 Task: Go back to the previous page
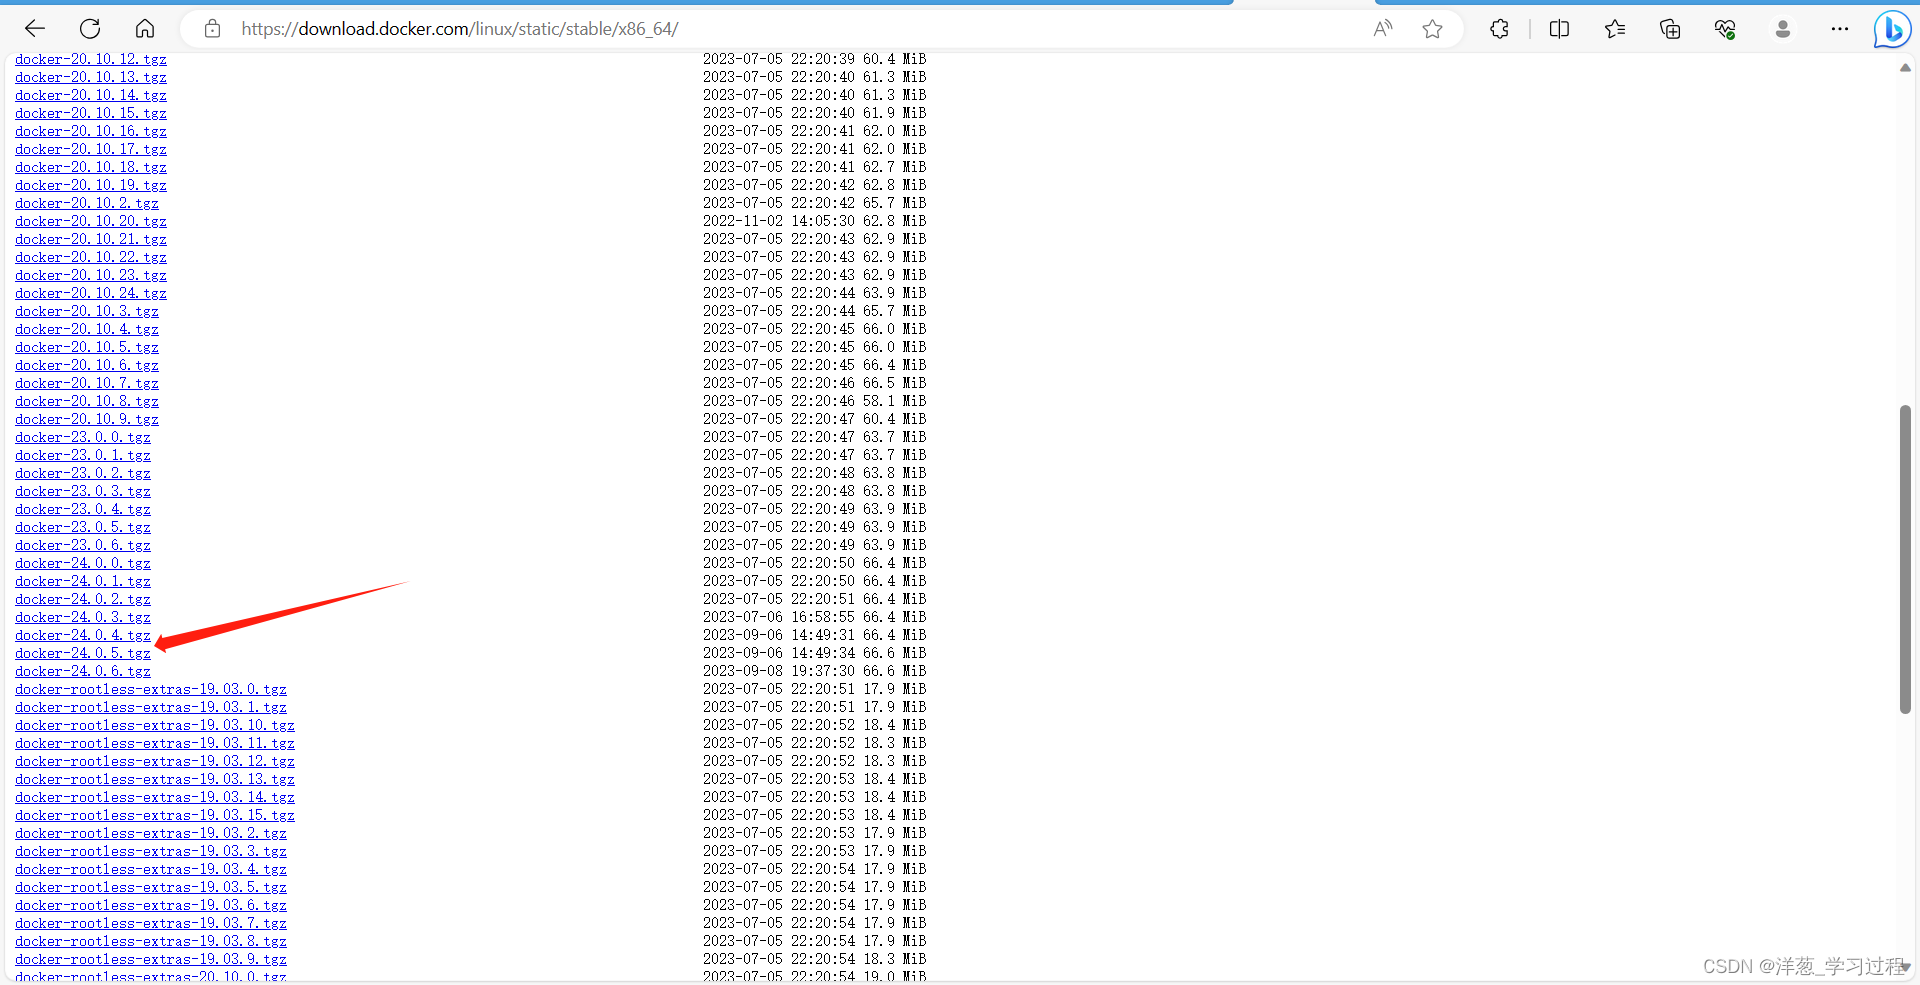click(35, 29)
